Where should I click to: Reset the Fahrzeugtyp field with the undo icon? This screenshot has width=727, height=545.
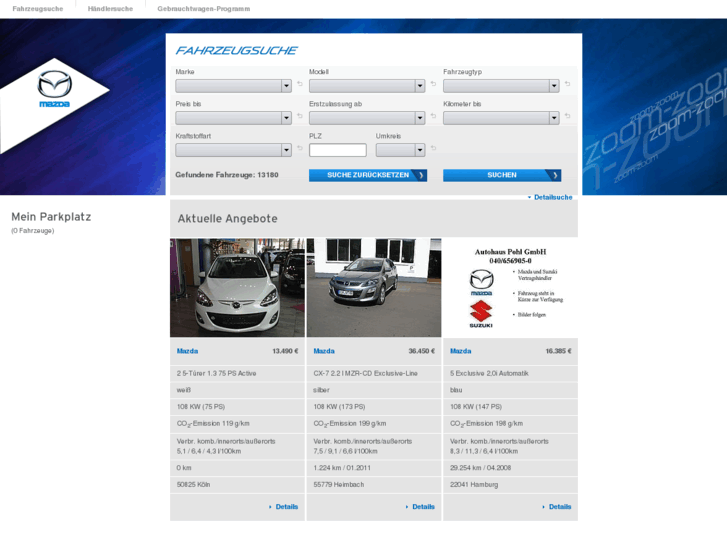click(x=567, y=84)
